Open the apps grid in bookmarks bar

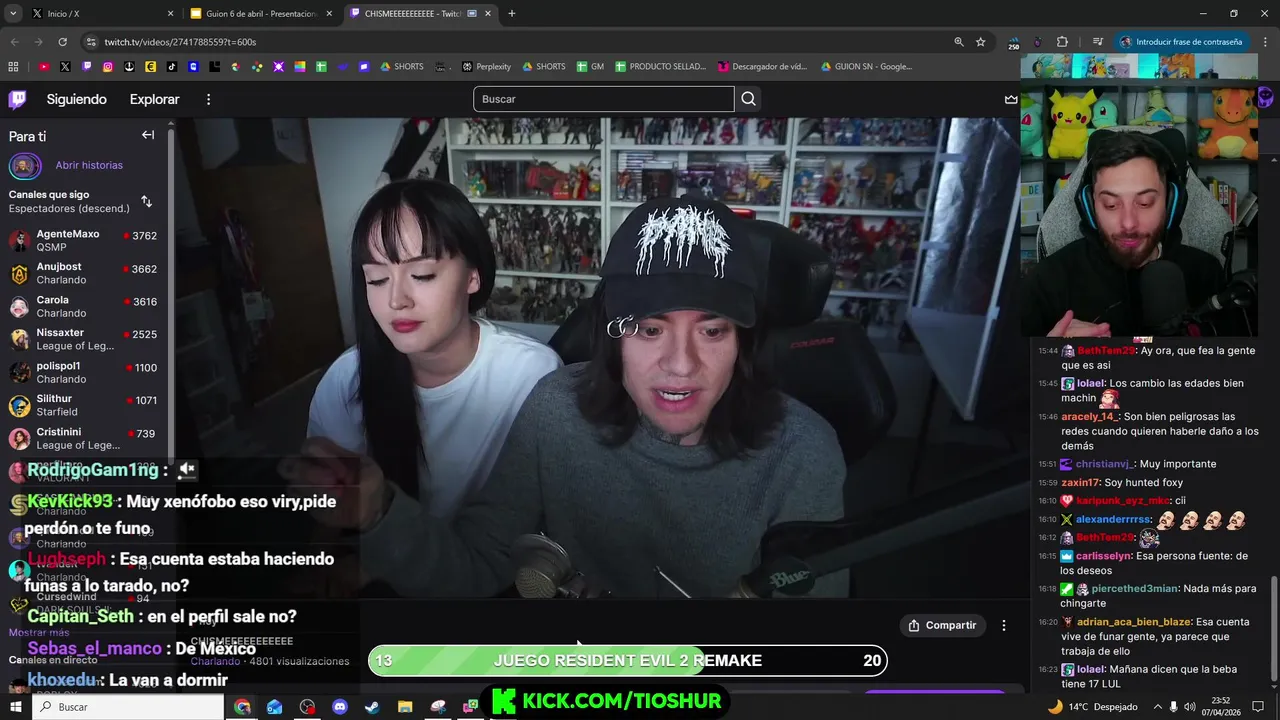point(13,67)
